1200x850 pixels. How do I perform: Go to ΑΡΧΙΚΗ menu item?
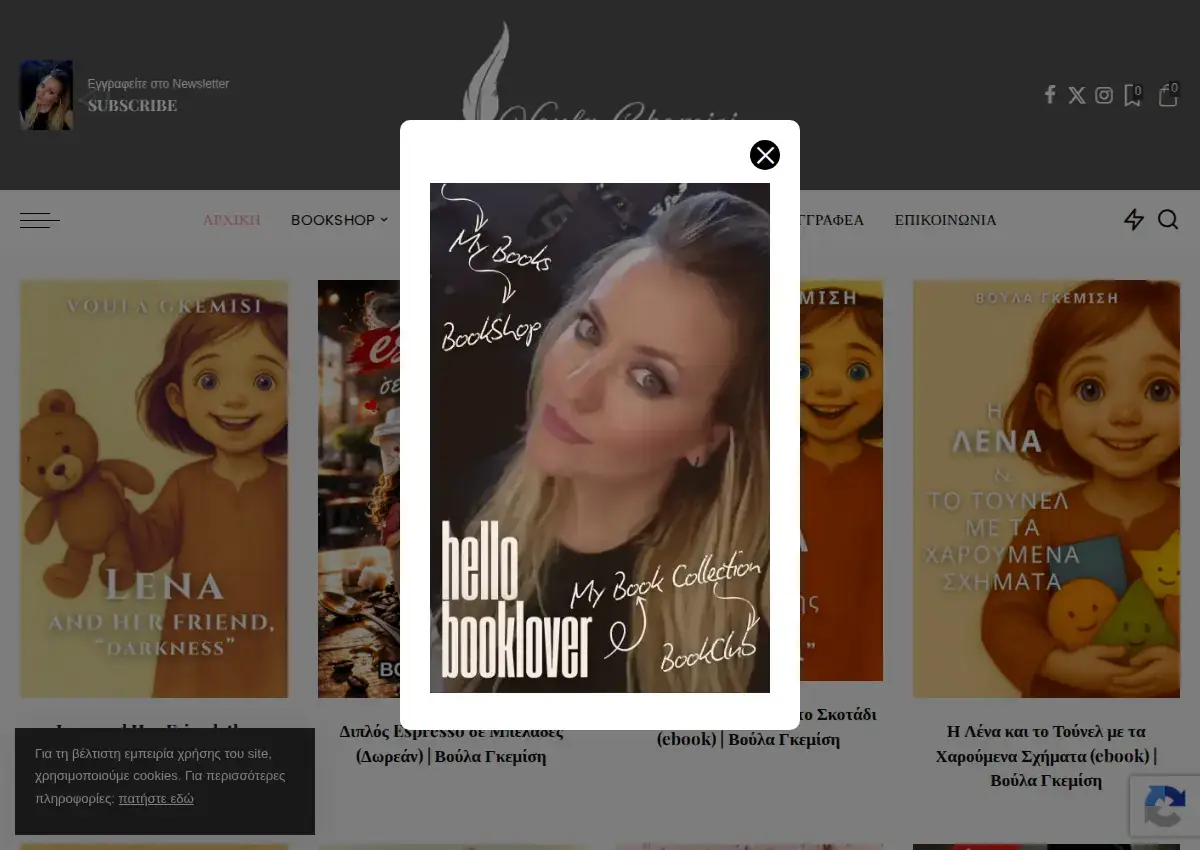pos(232,220)
